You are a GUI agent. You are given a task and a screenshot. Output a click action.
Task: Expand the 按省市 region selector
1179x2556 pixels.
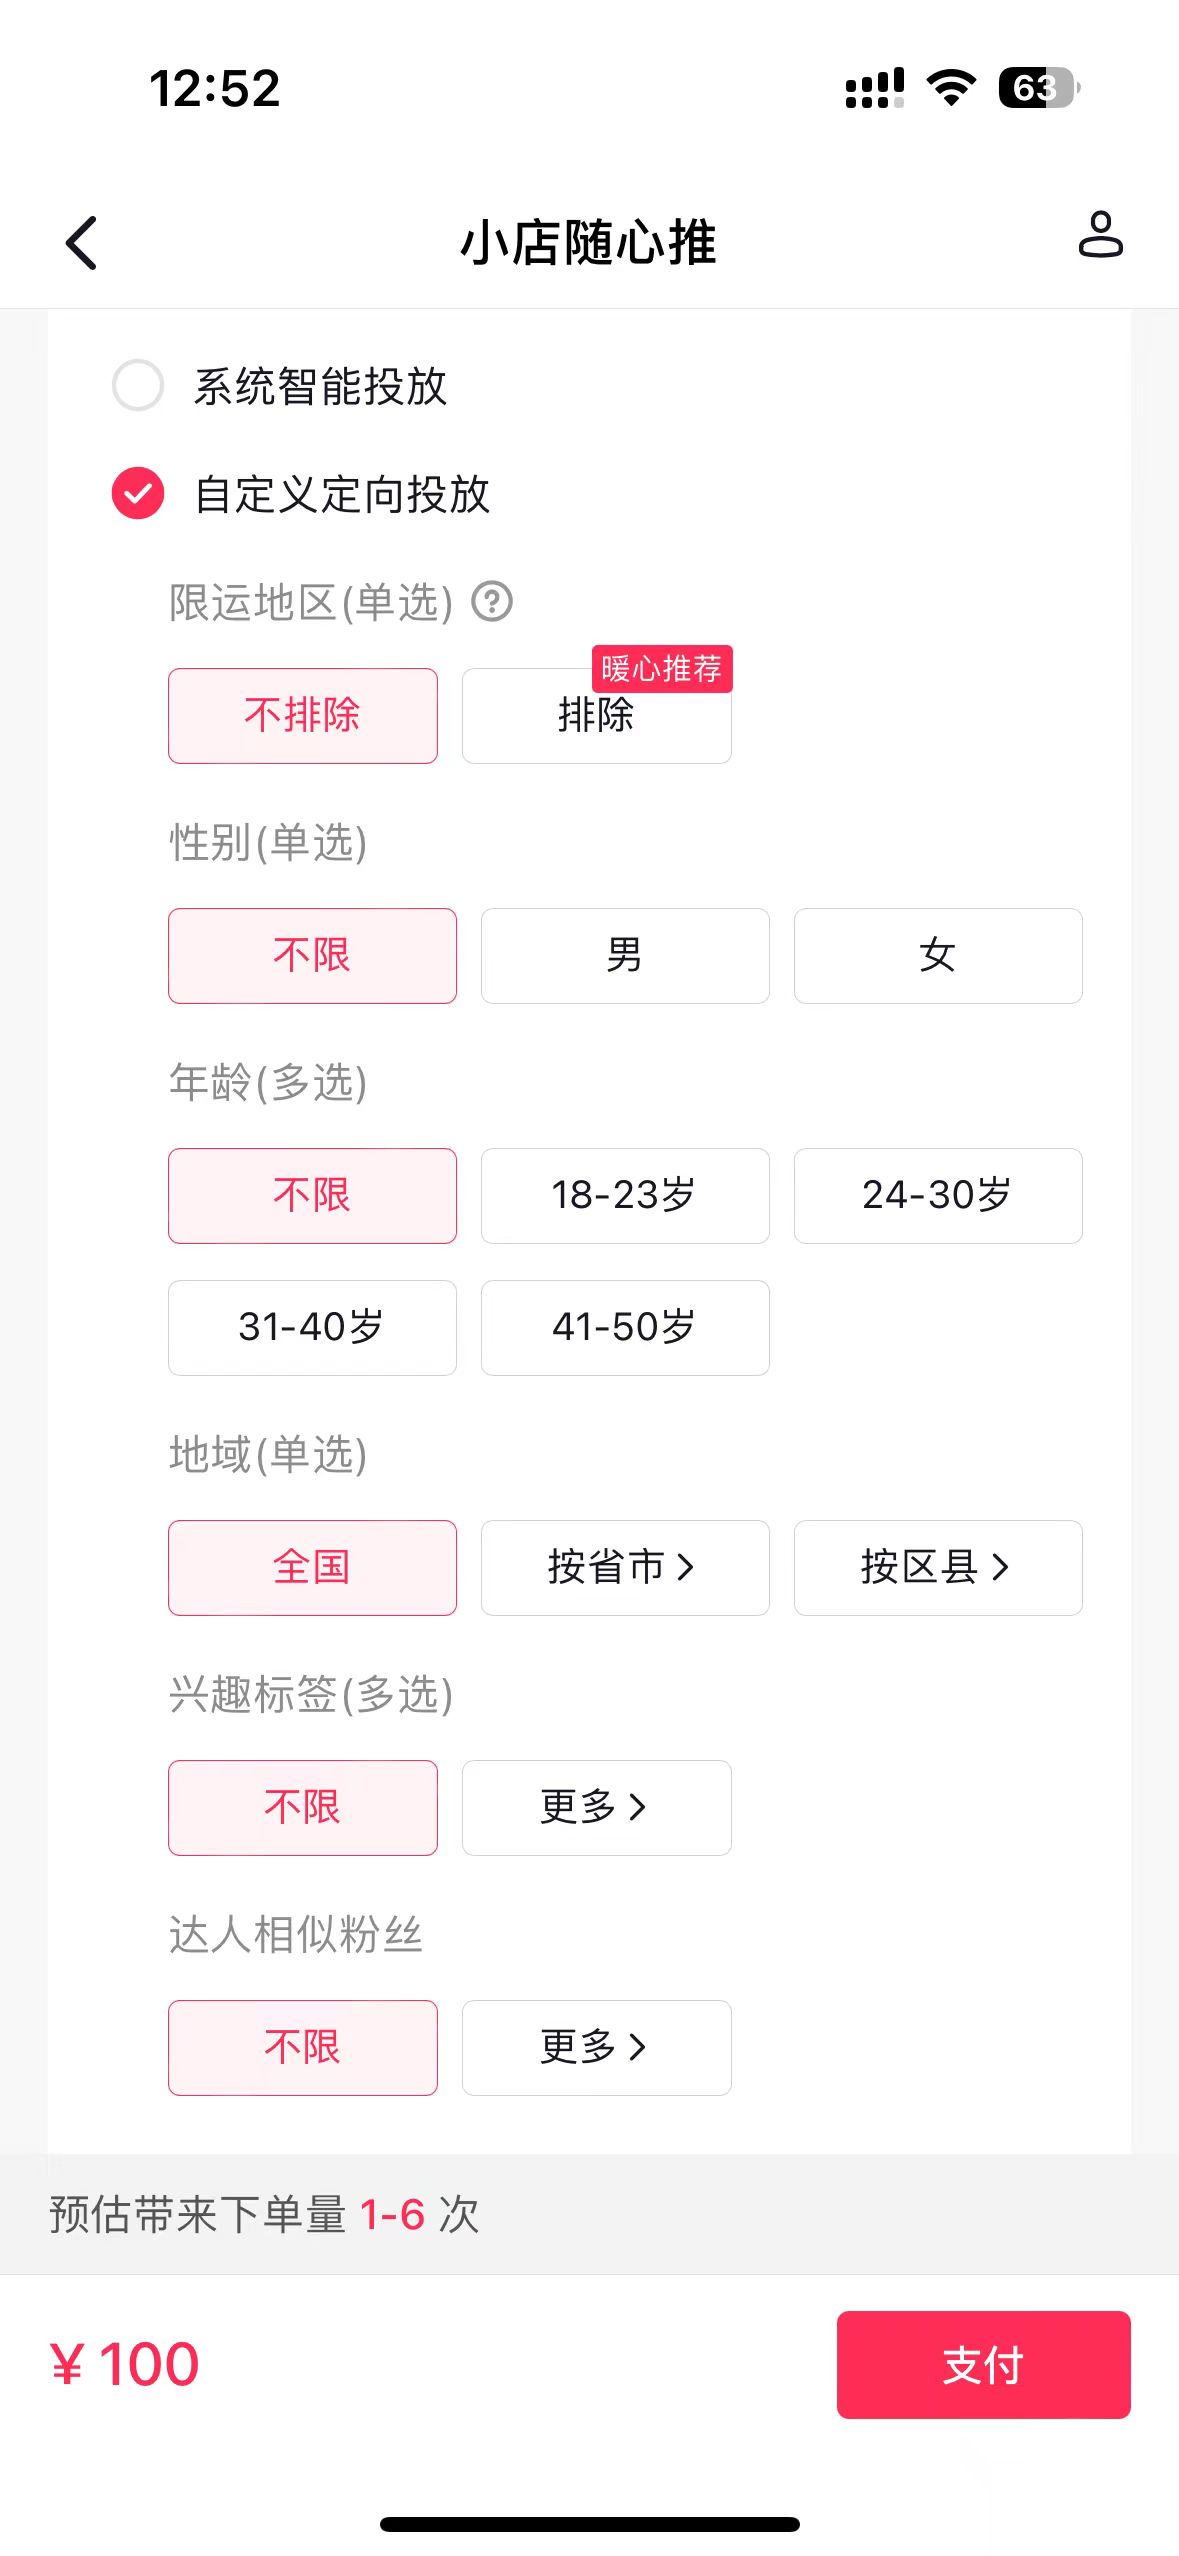pyautogui.click(x=625, y=1567)
